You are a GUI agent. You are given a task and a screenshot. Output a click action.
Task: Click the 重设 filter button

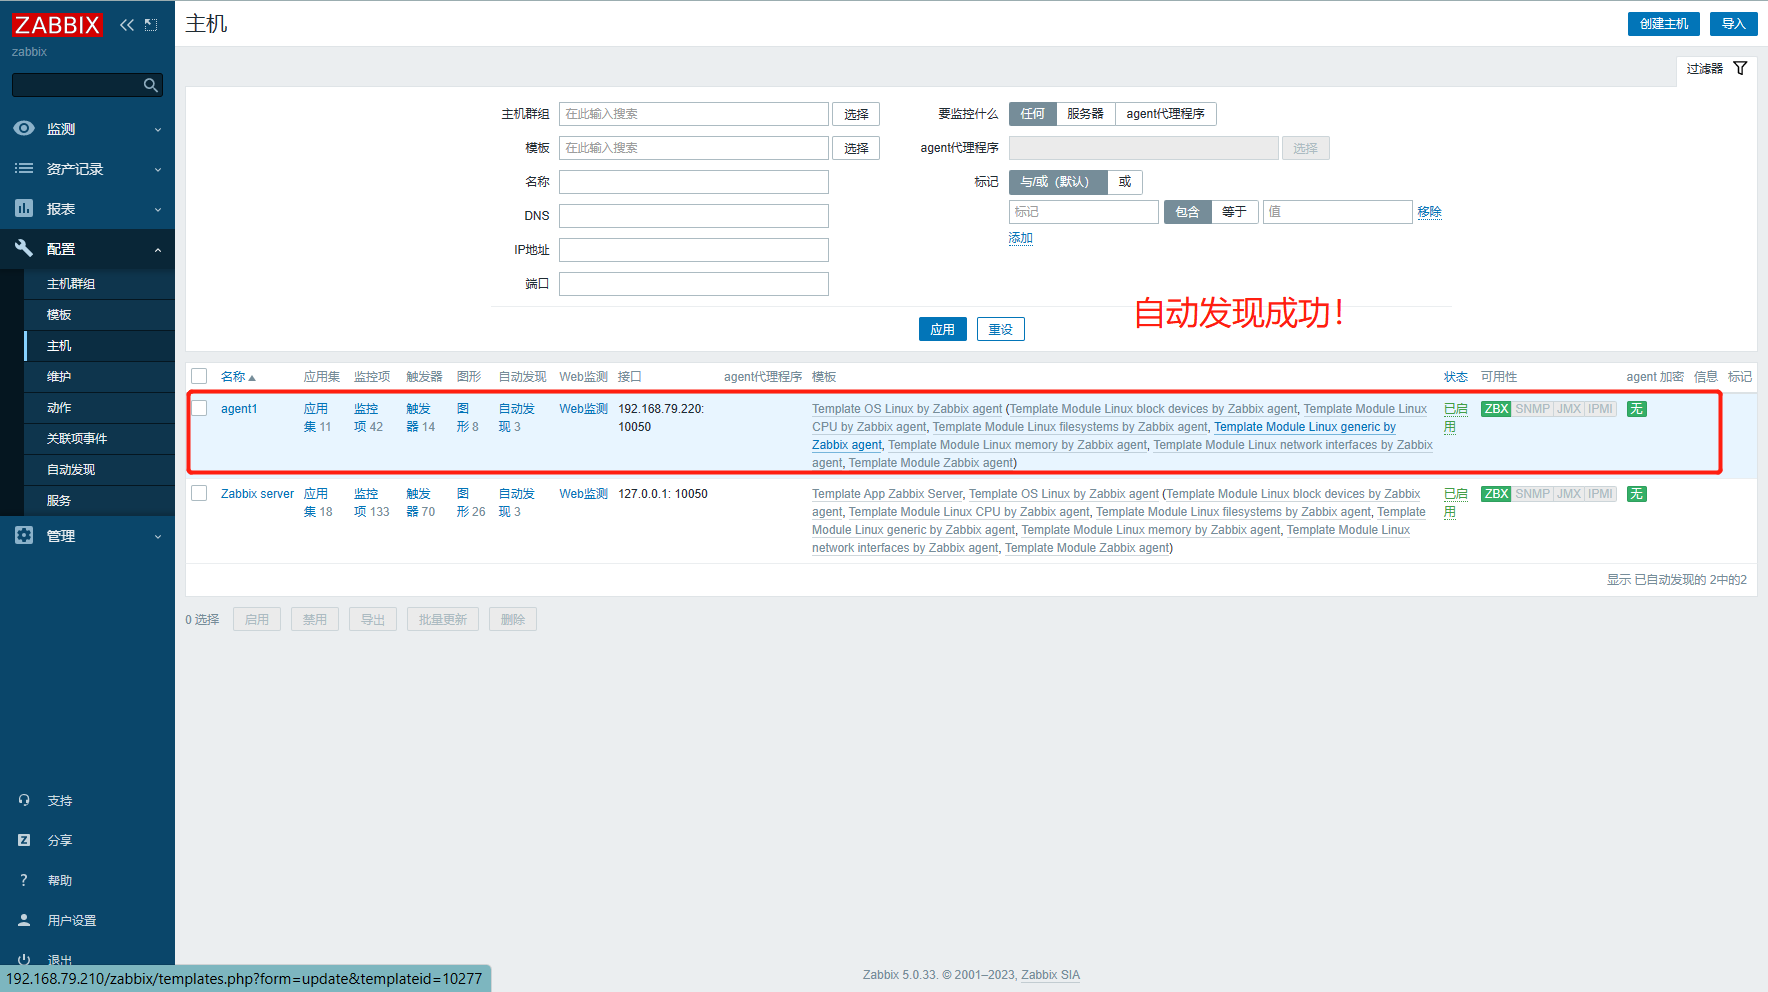1000,329
